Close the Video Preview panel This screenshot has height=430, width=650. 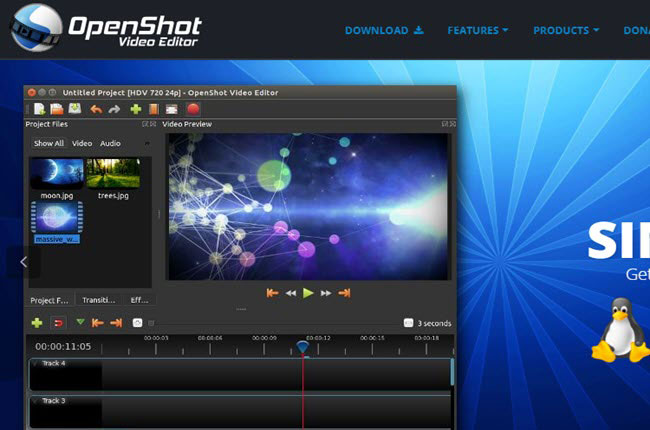coord(453,124)
